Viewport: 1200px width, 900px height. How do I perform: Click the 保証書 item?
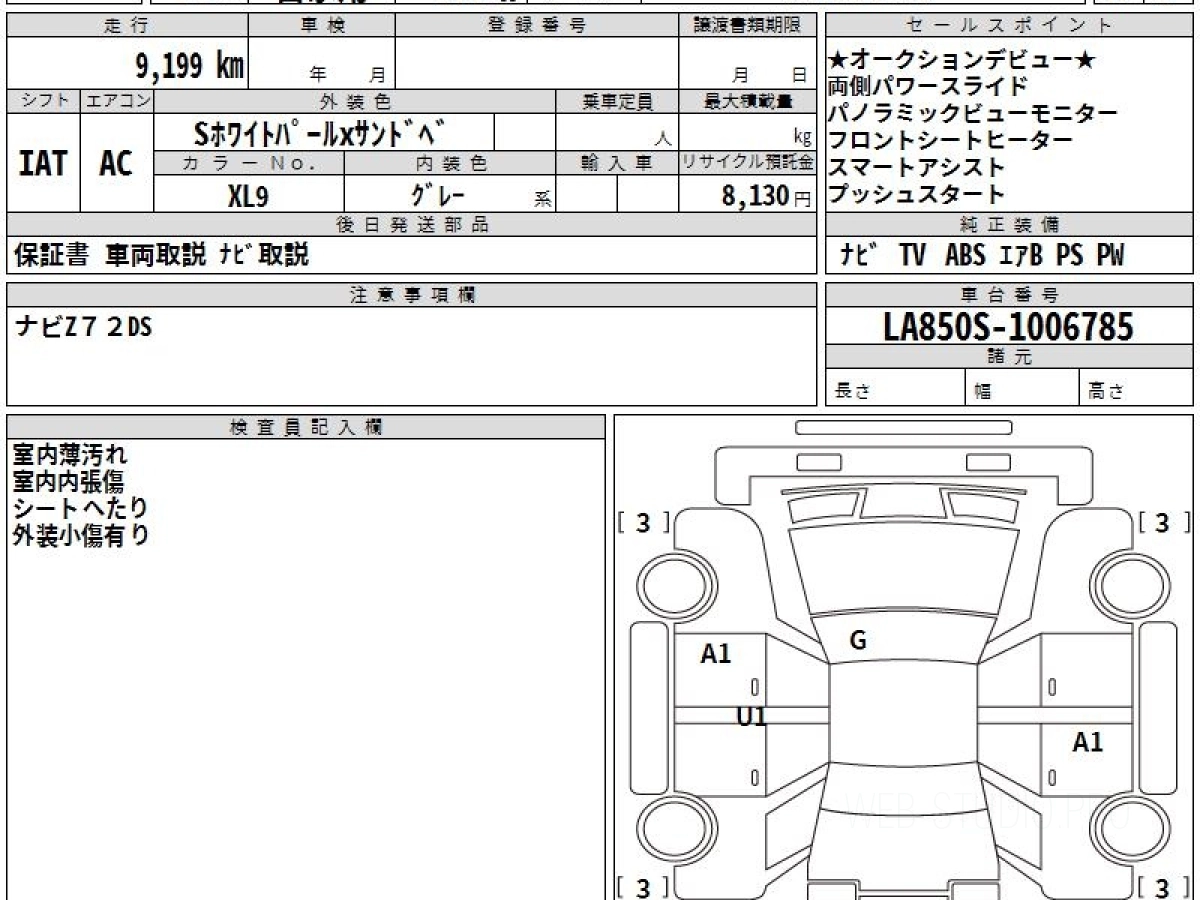51,255
